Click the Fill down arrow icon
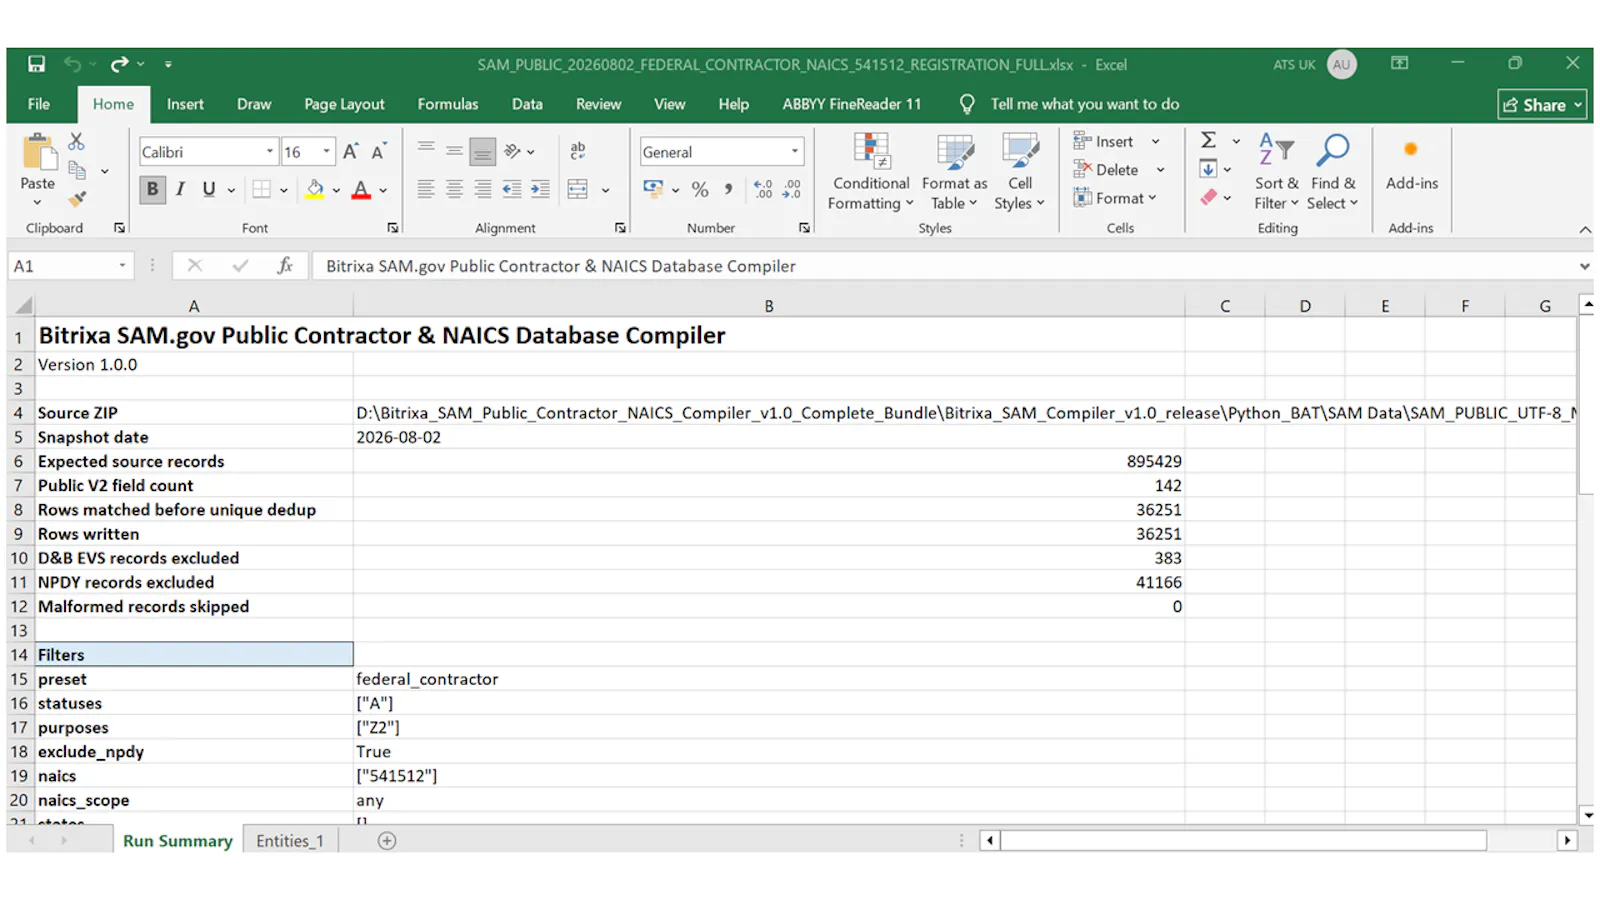 tap(1209, 169)
